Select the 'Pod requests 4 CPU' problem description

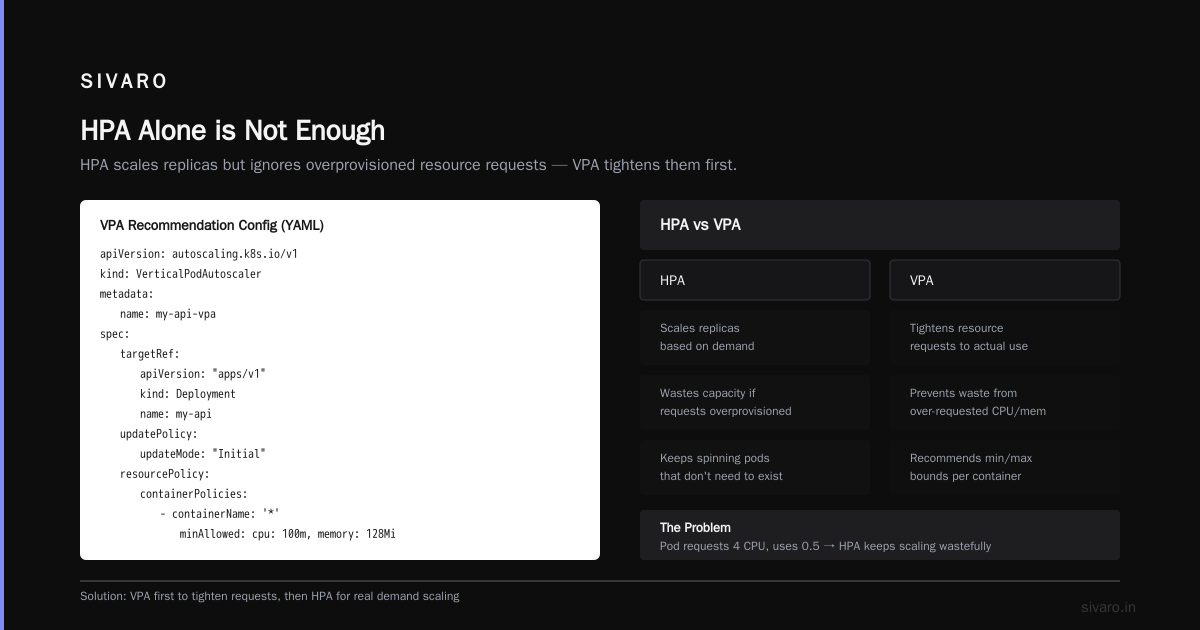pos(825,546)
